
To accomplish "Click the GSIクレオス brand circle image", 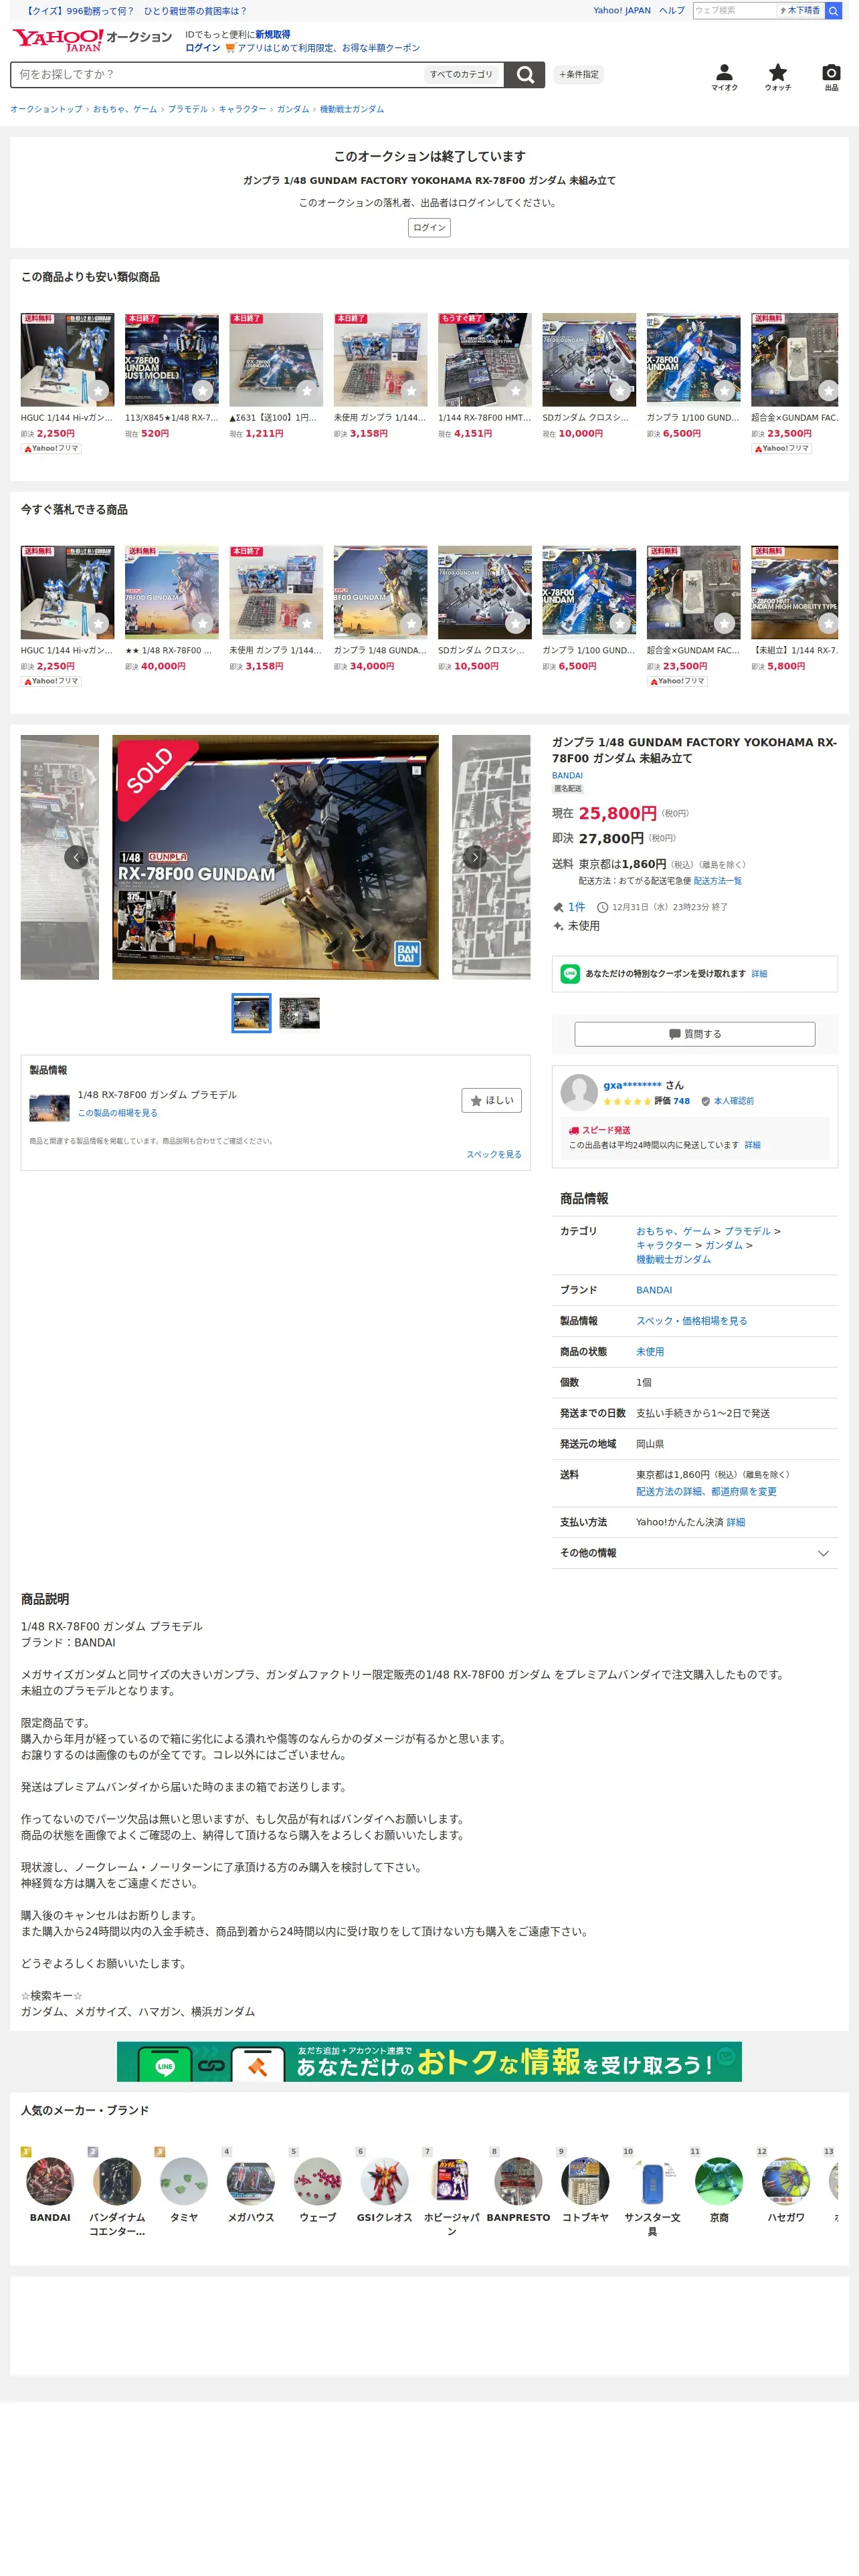I will point(385,2181).
